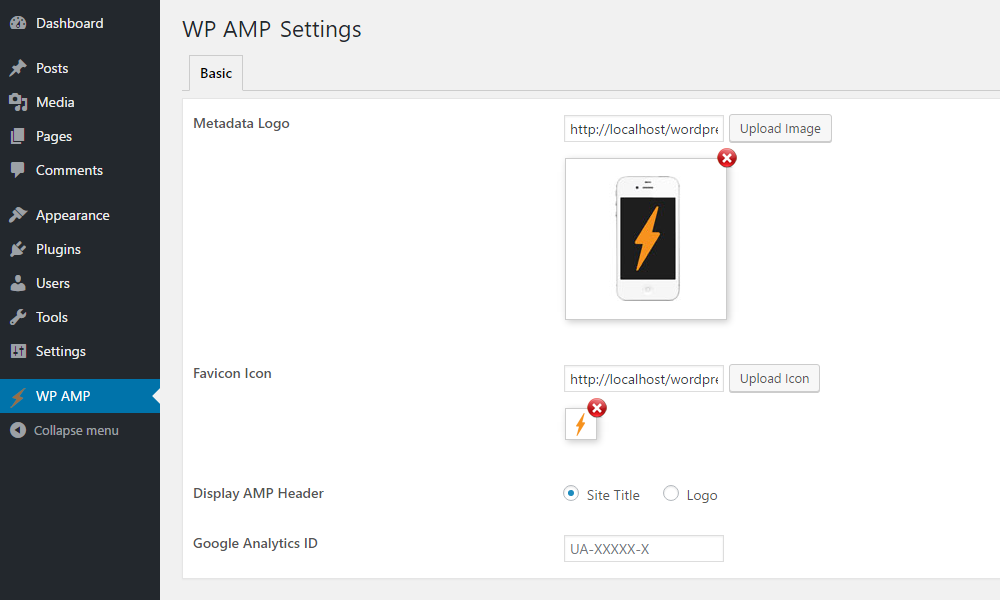Select the Logo radio option

pos(671,494)
